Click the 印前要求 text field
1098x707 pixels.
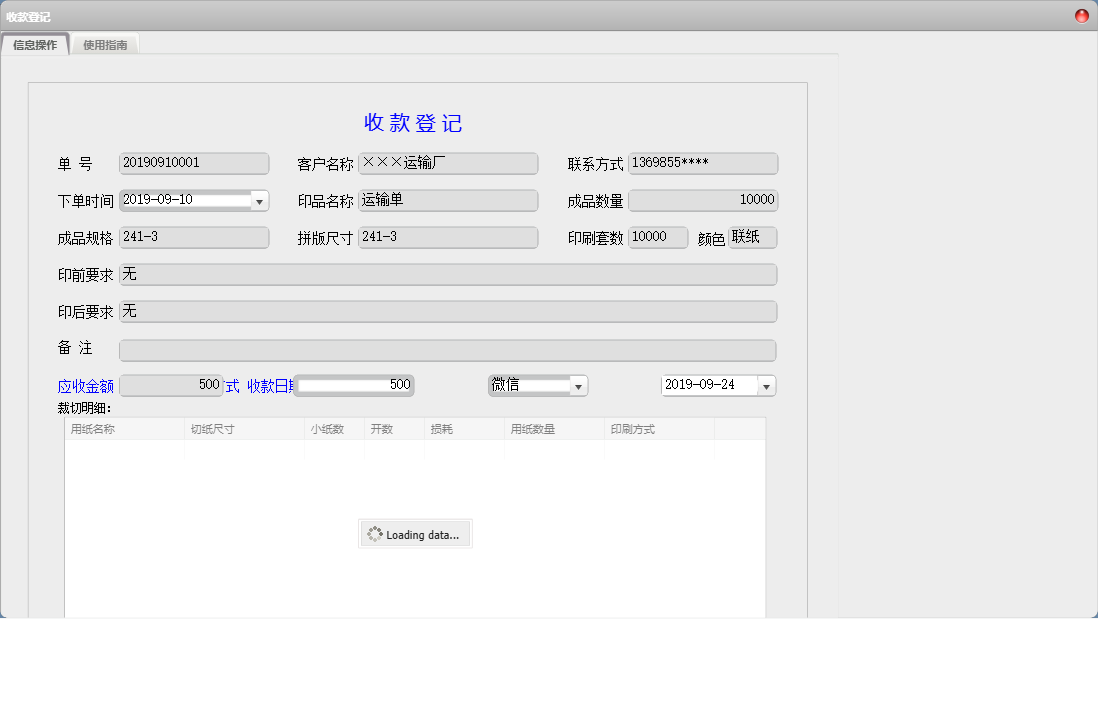pos(448,274)
